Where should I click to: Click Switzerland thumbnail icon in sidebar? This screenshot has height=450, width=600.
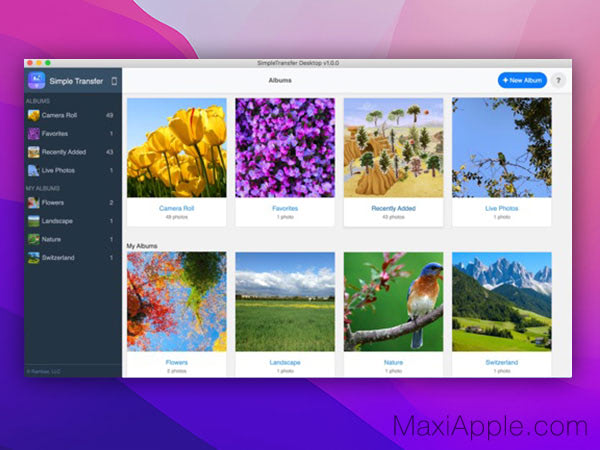point(33,258)
